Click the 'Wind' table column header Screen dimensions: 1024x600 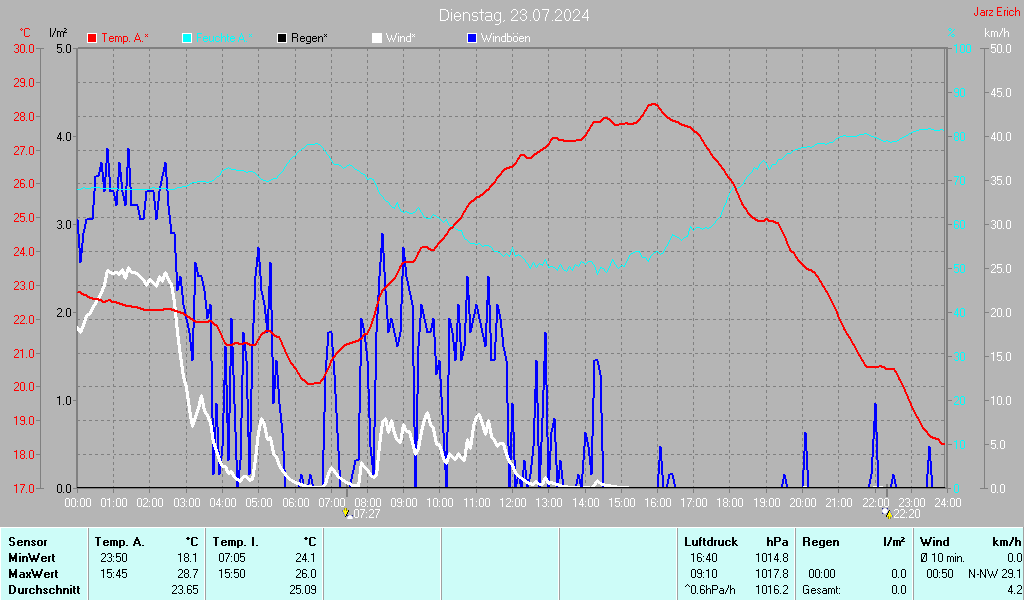tap(935, 542)
